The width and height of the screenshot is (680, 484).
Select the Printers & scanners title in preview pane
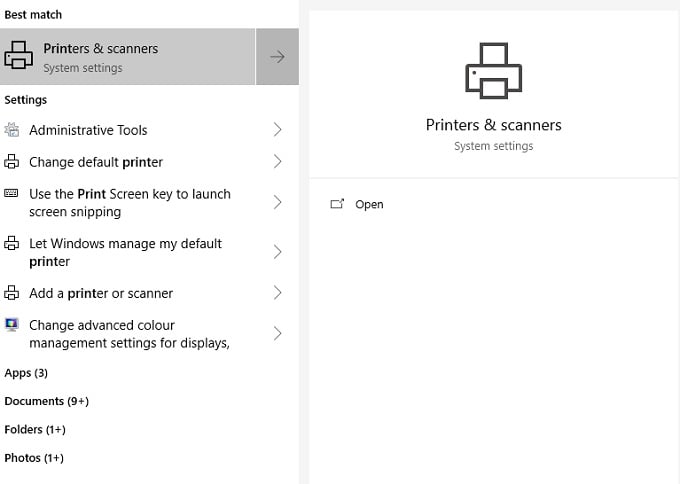coord(493,125)
